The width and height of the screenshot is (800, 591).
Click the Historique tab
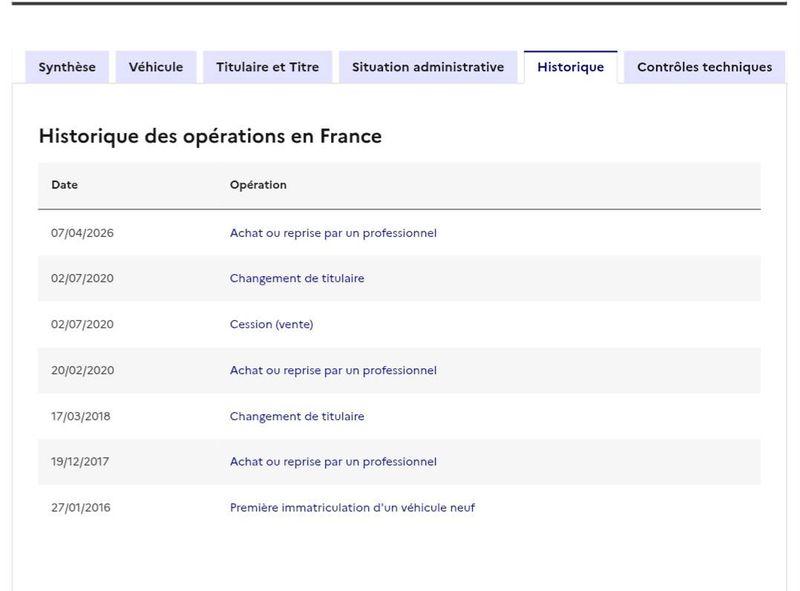570,67
